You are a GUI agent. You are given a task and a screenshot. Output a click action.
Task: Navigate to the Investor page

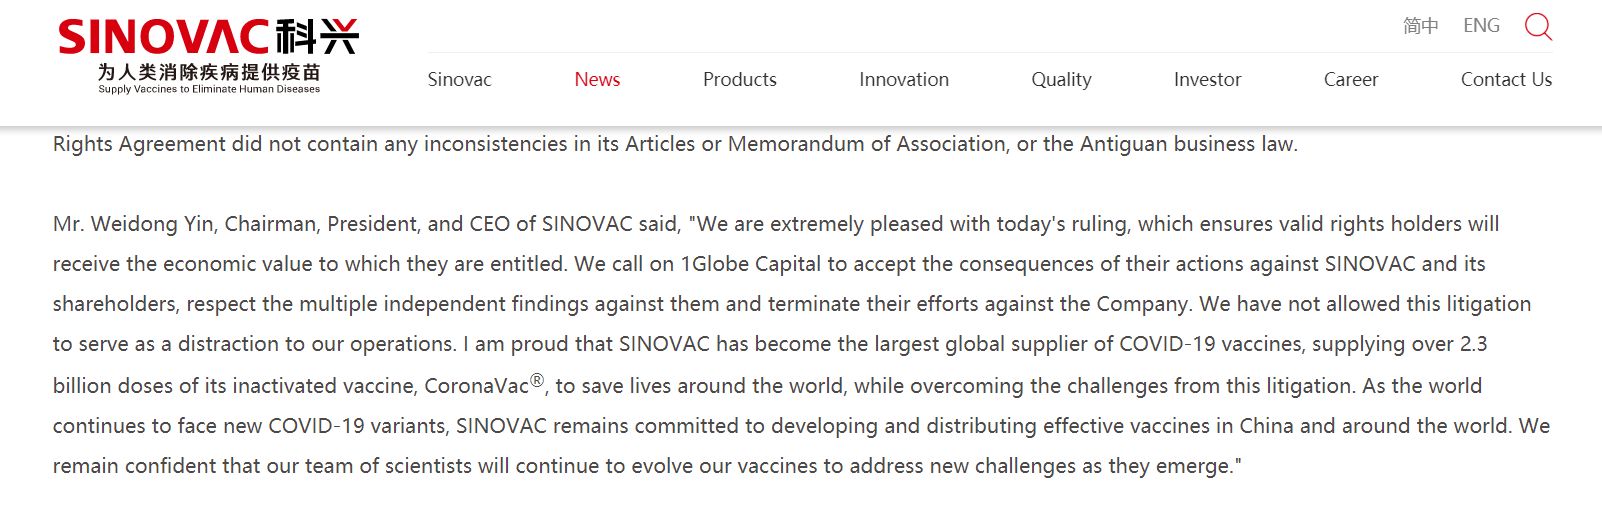pyautogui.click(x=1207, y=80)
